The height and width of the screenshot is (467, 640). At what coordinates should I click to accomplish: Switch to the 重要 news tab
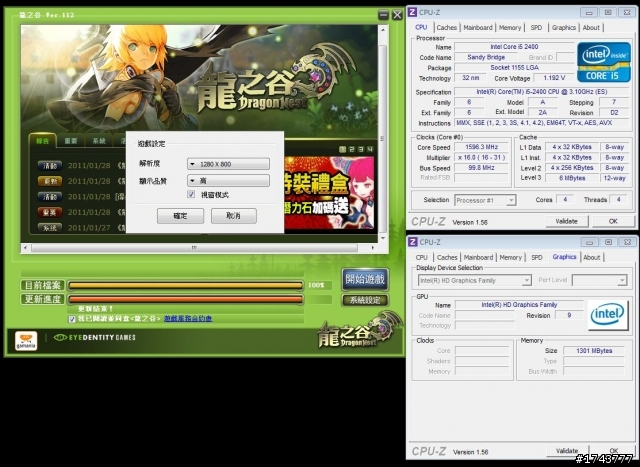pyautogui.click(x=71, y=141)
